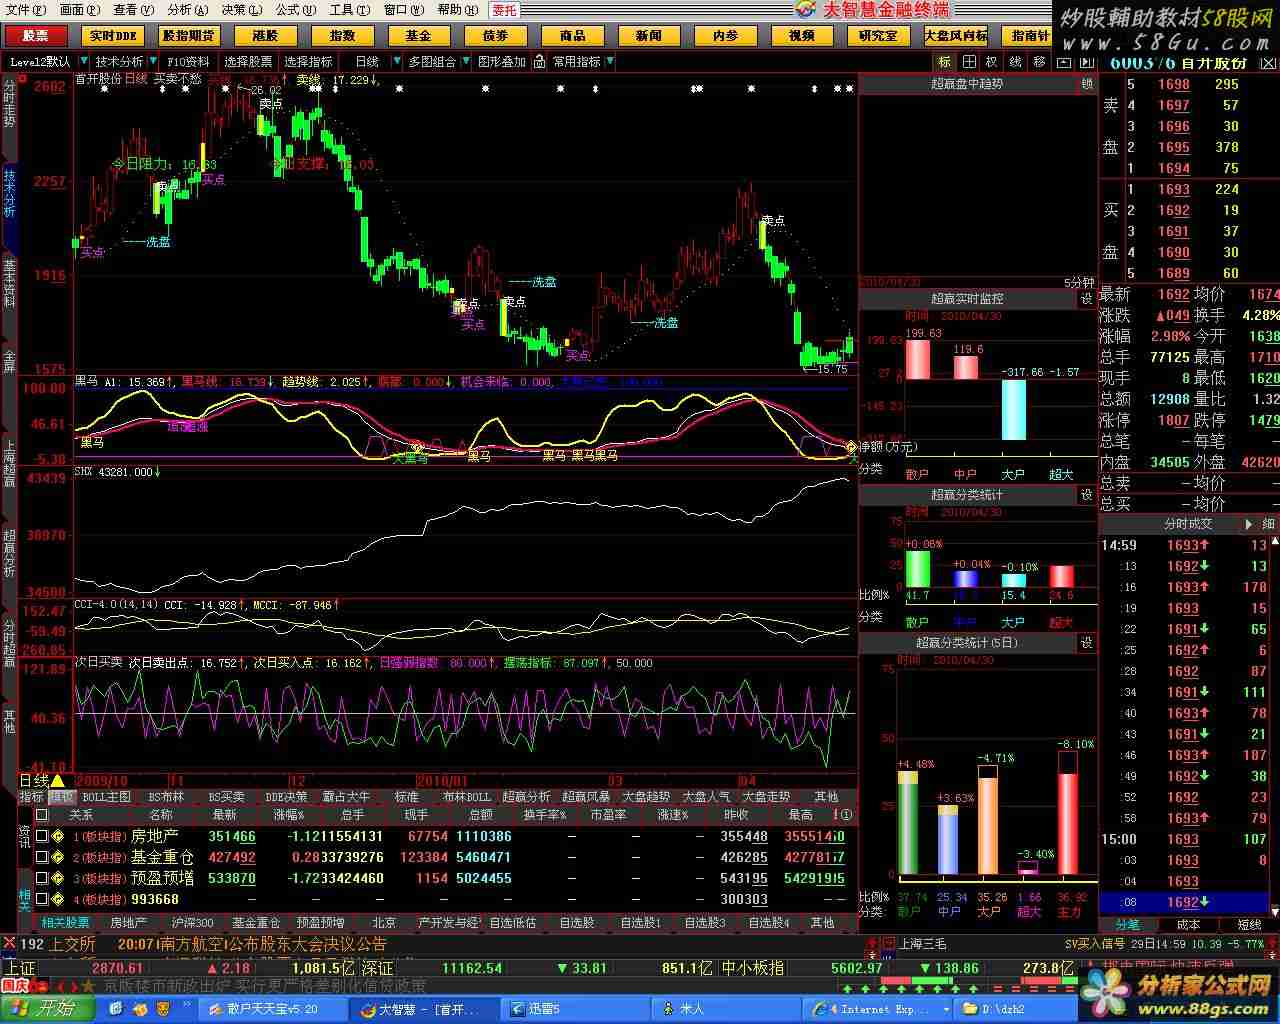Click the 权 adjustment icon
1280x1024 pixels.
click(x=992, y=62)
